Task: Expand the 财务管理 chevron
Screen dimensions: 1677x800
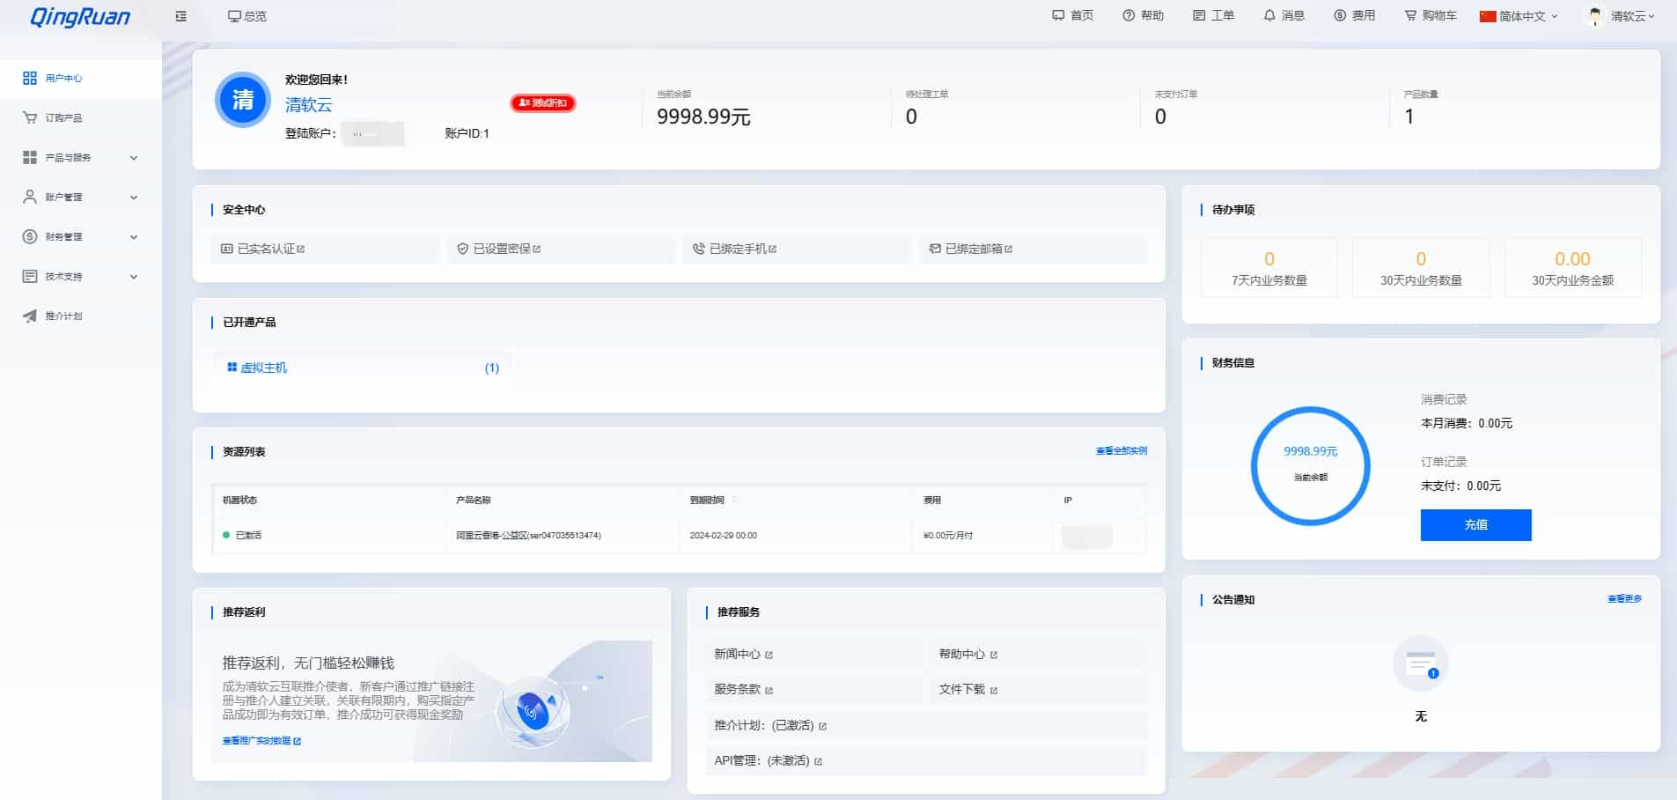Action: (134, 237)
